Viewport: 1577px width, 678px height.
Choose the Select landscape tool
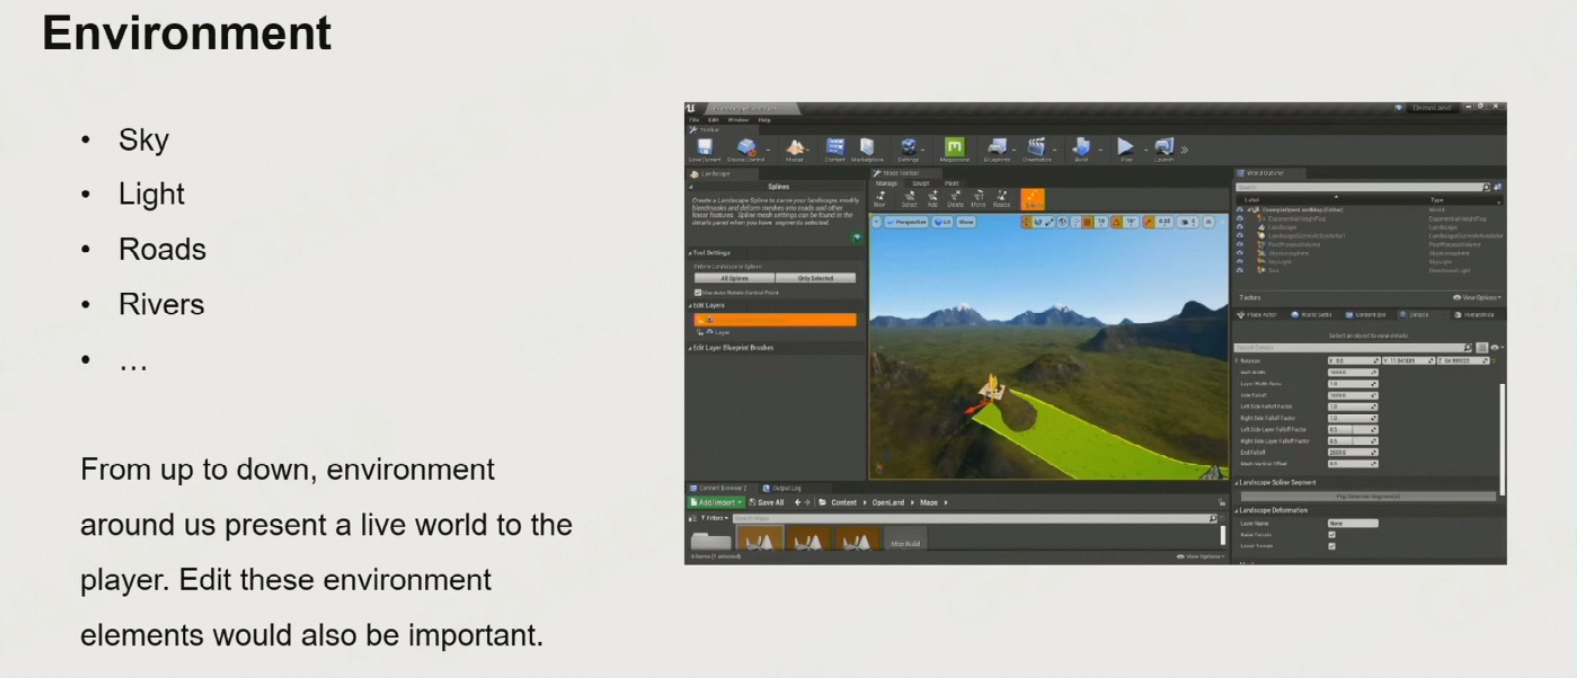pyautogui.click(x=909, y=198)
